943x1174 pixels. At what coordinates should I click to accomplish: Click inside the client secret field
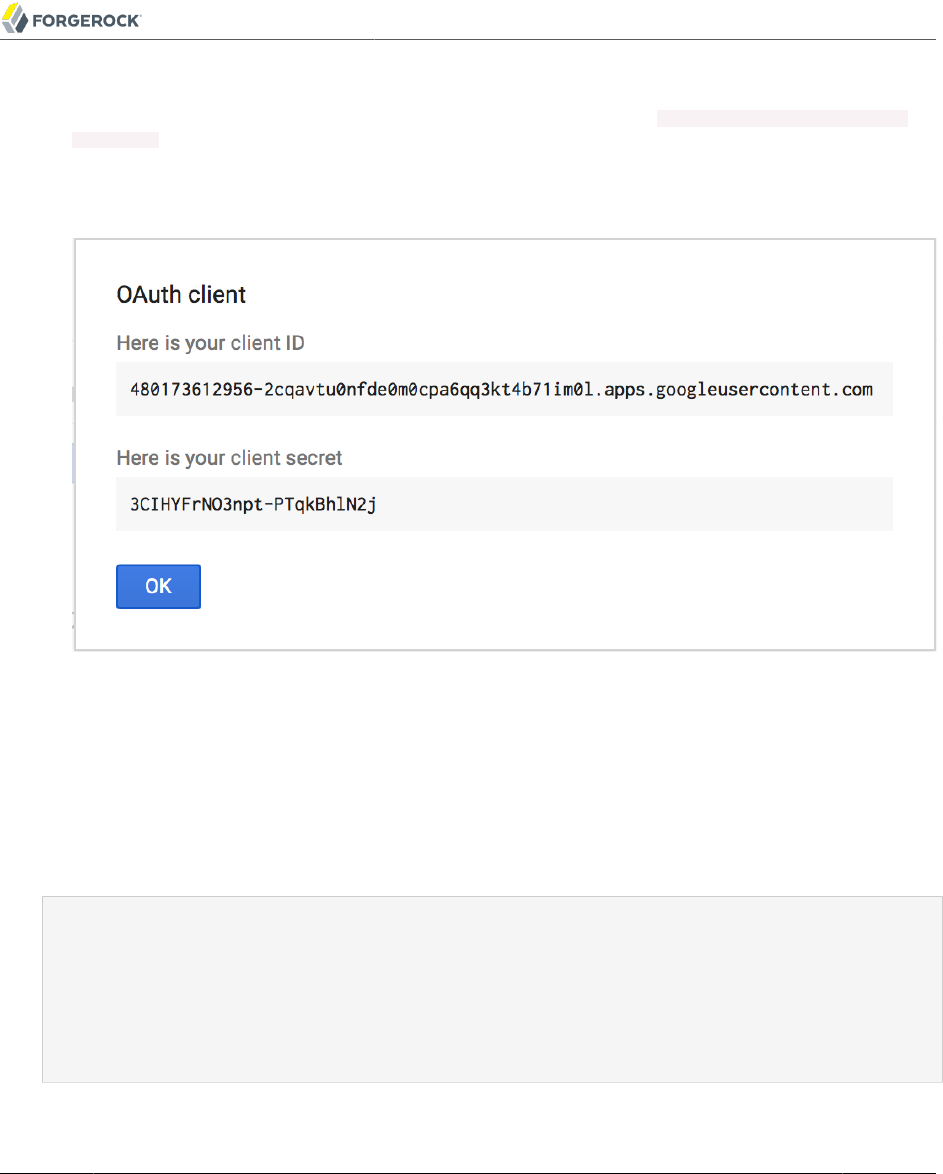[503, 504]
